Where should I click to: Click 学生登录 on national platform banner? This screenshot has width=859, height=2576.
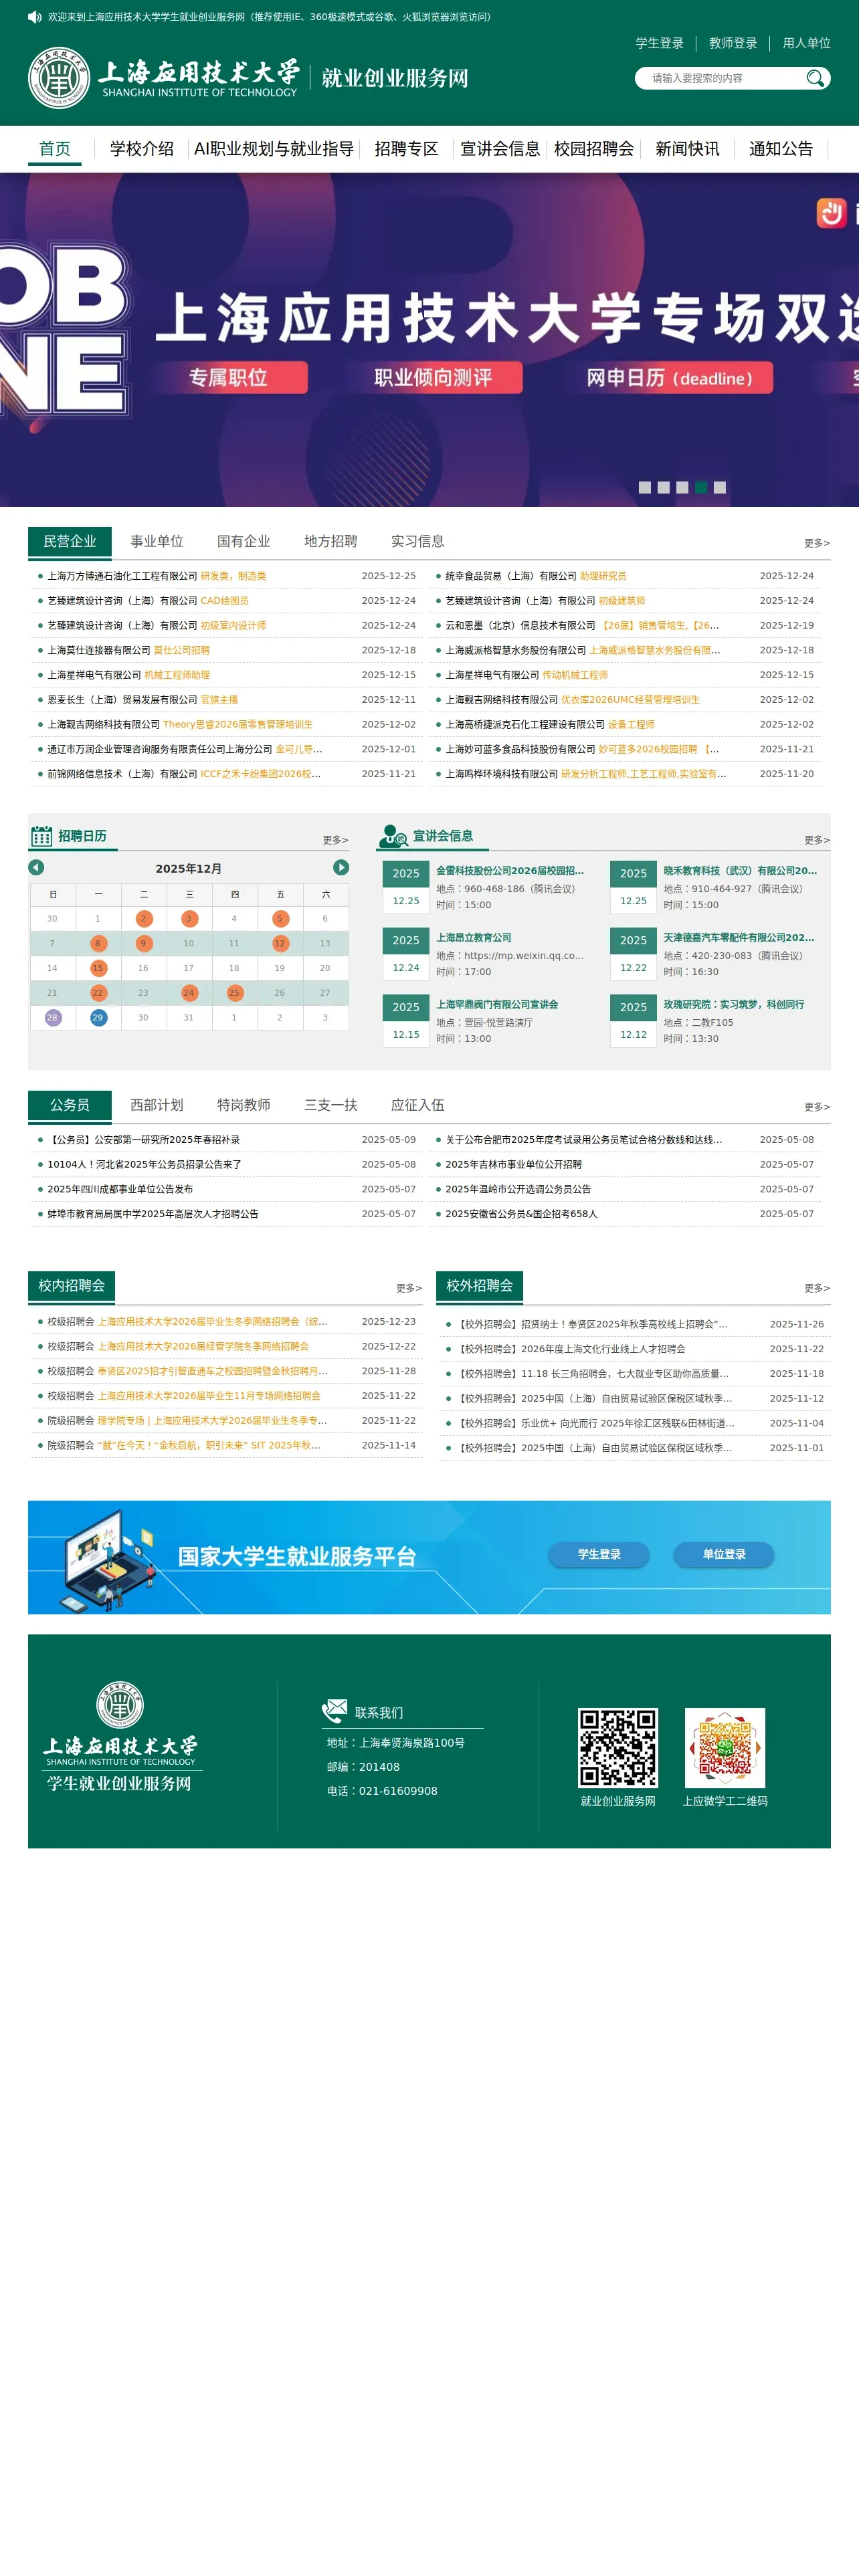pyautogui.click(x=599, y=1554)
